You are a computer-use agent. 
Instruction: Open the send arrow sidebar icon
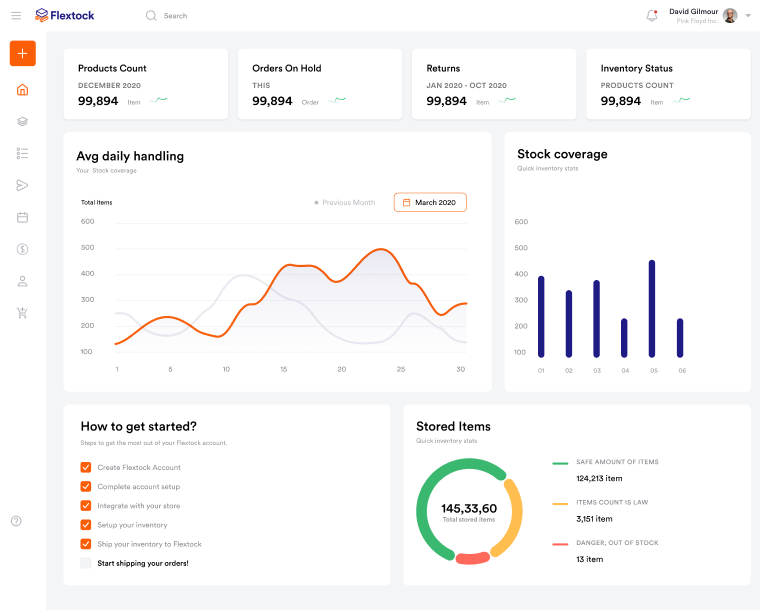click(22, 185)
